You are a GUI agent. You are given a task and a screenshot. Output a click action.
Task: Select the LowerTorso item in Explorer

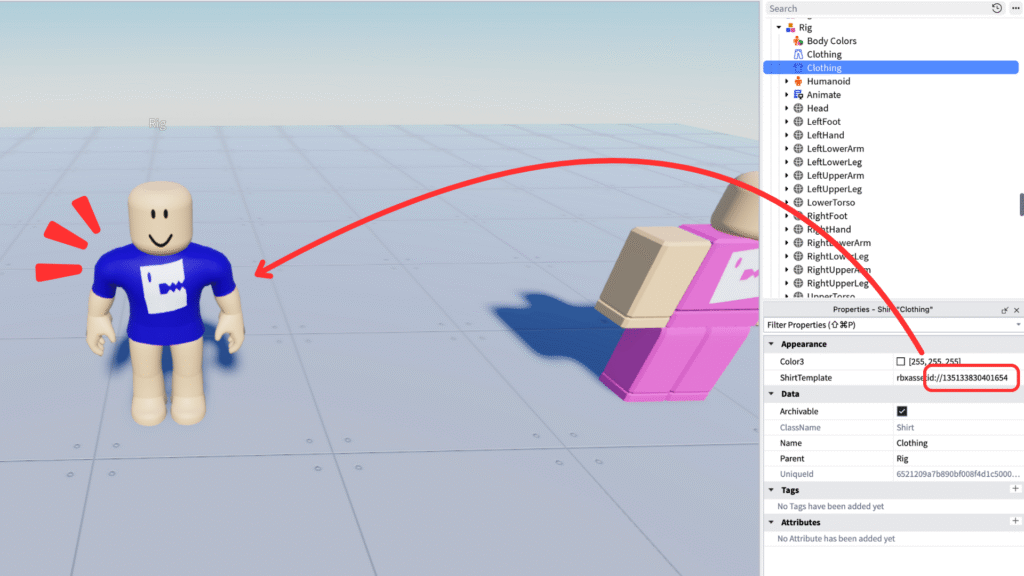tap(830, 202)
